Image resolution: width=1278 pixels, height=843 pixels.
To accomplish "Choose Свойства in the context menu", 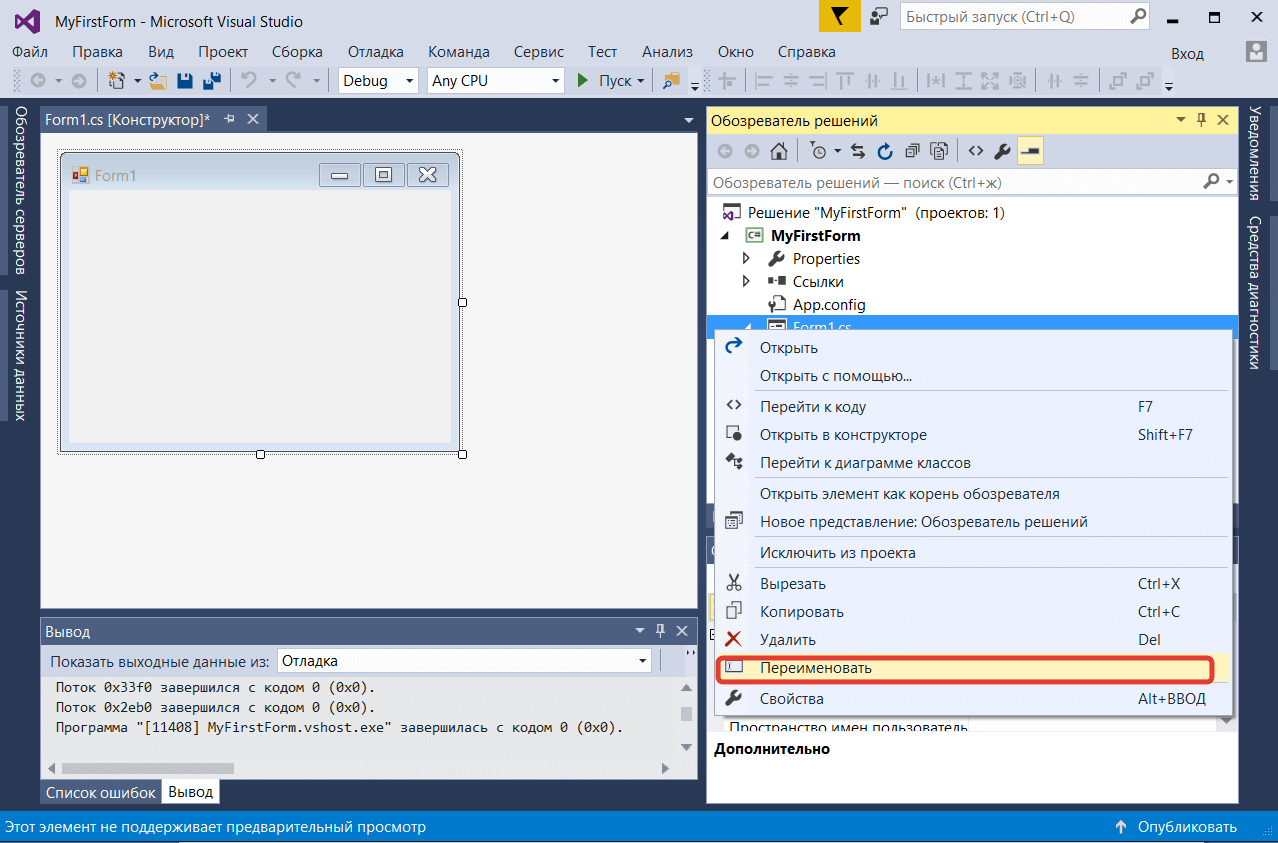I will pyautogui.click(x=973, y=699).
